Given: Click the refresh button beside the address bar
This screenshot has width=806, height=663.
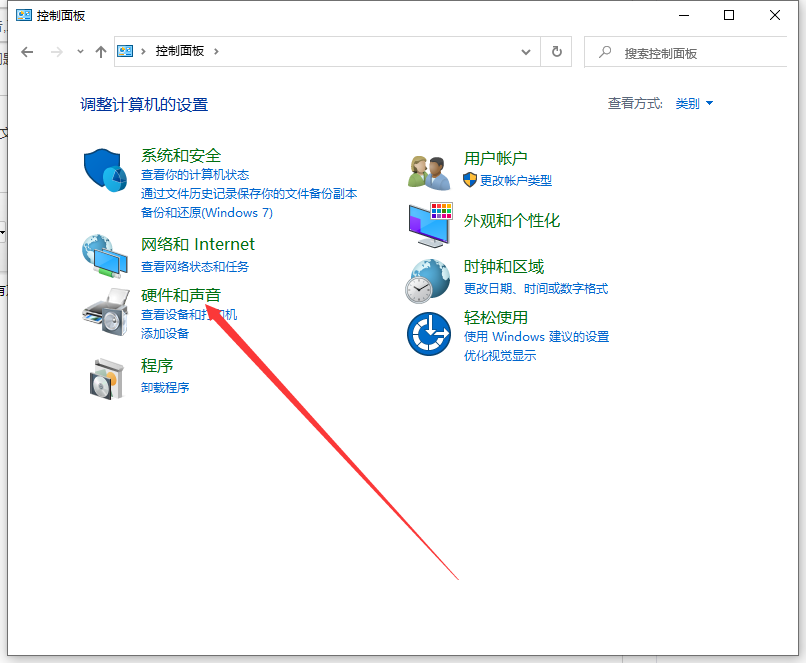Looking at the screenshot, I should [x=556, y=52].
